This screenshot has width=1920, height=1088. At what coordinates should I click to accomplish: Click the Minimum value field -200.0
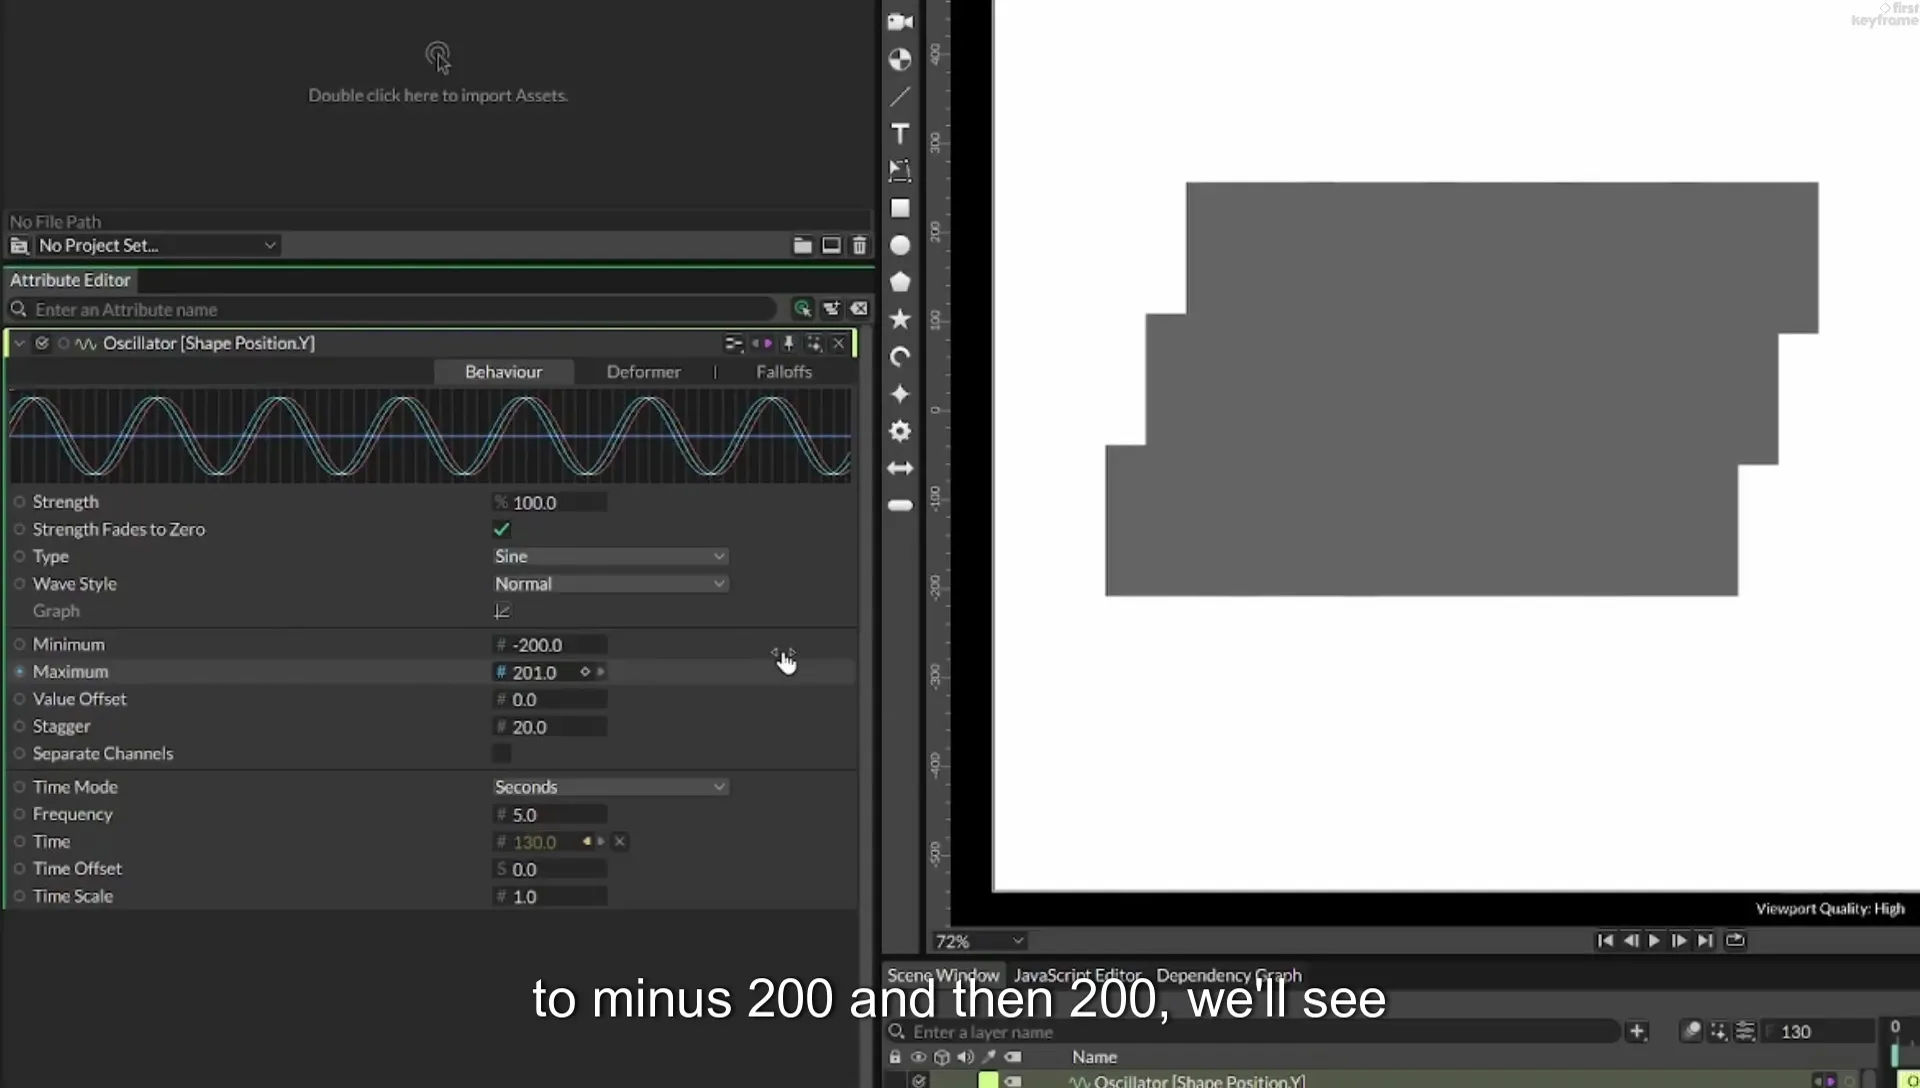pos(550,645)
